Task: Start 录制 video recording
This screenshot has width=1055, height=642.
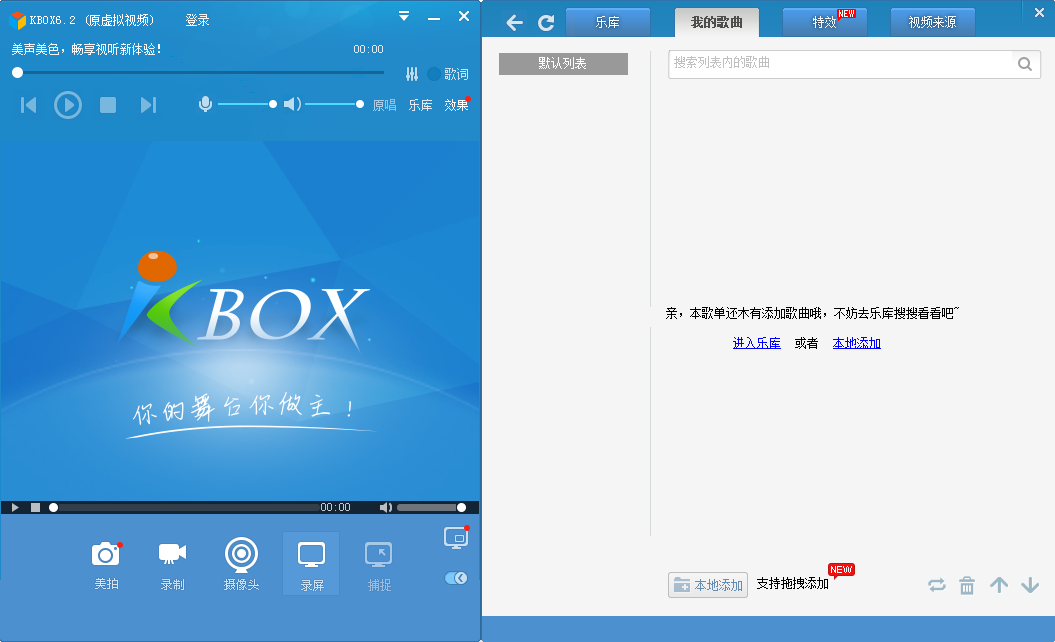Action: (172, 564)
